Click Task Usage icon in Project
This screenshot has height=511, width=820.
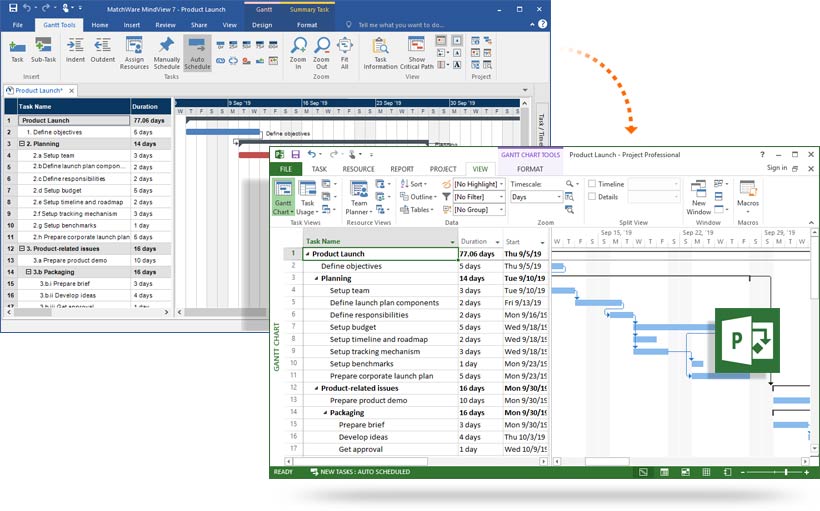click(x=308, y=197)
